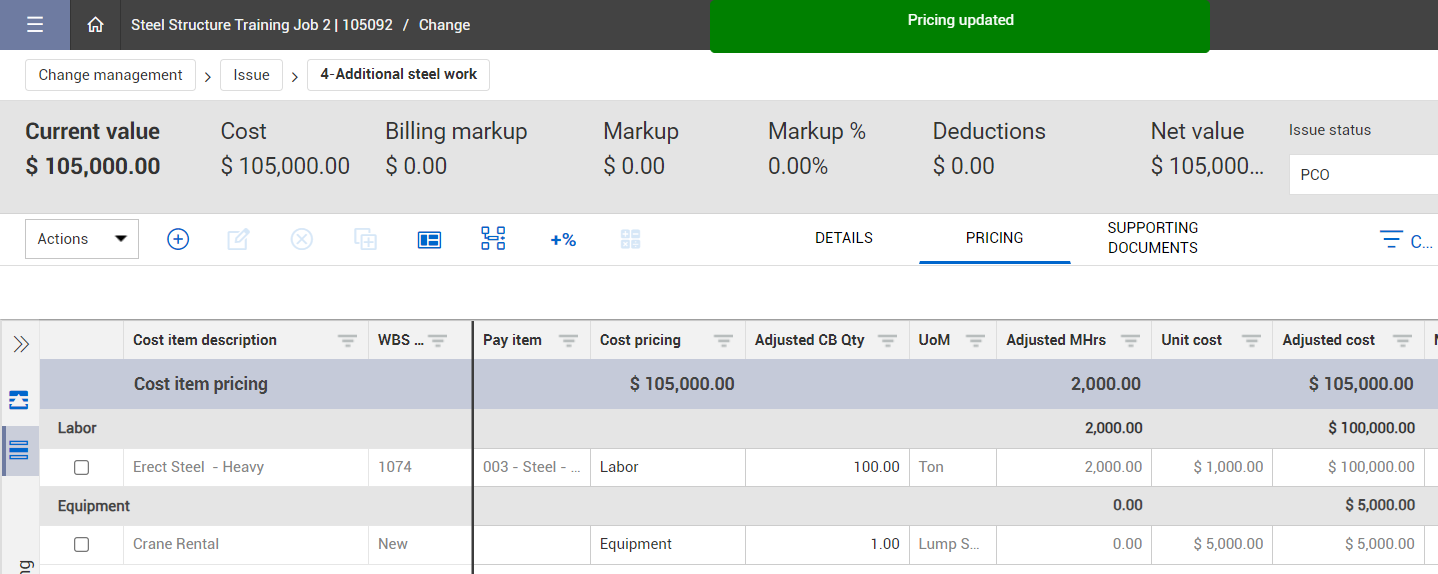Screen dimensions: 1438x574
Task: Click the apply markup +% icon
Action: (563, 239)
